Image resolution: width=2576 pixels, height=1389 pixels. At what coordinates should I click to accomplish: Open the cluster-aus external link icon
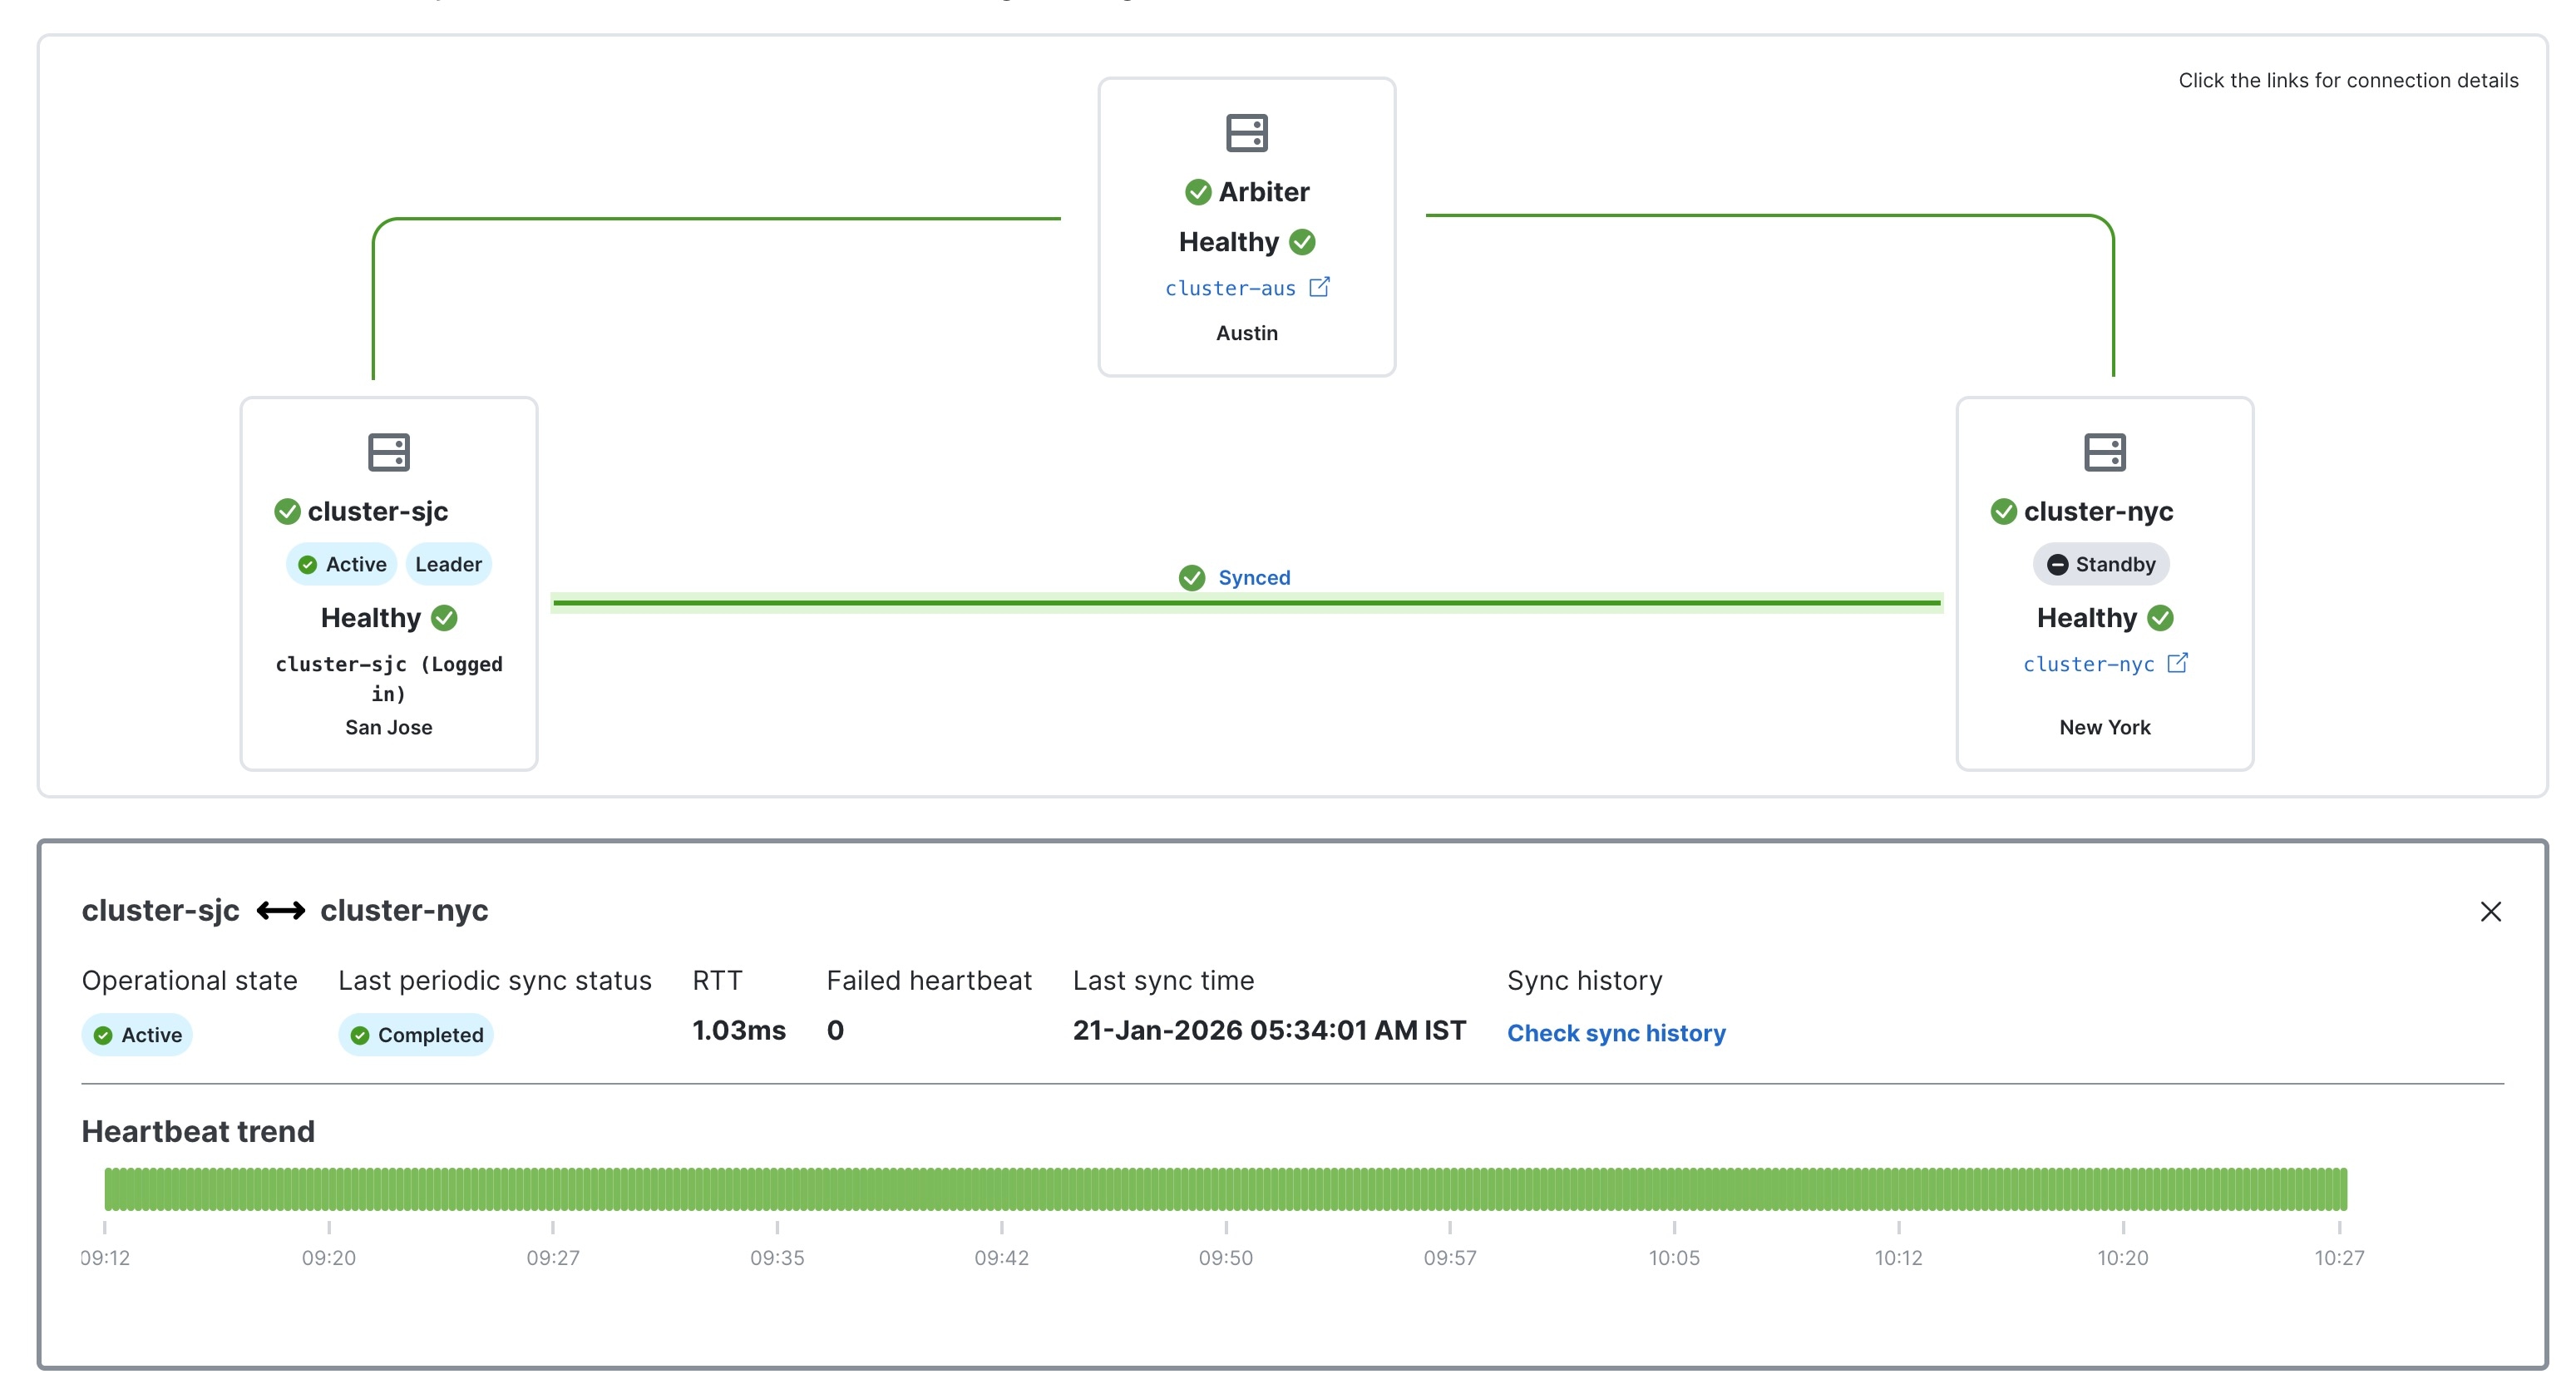[x=1319, y=287]
